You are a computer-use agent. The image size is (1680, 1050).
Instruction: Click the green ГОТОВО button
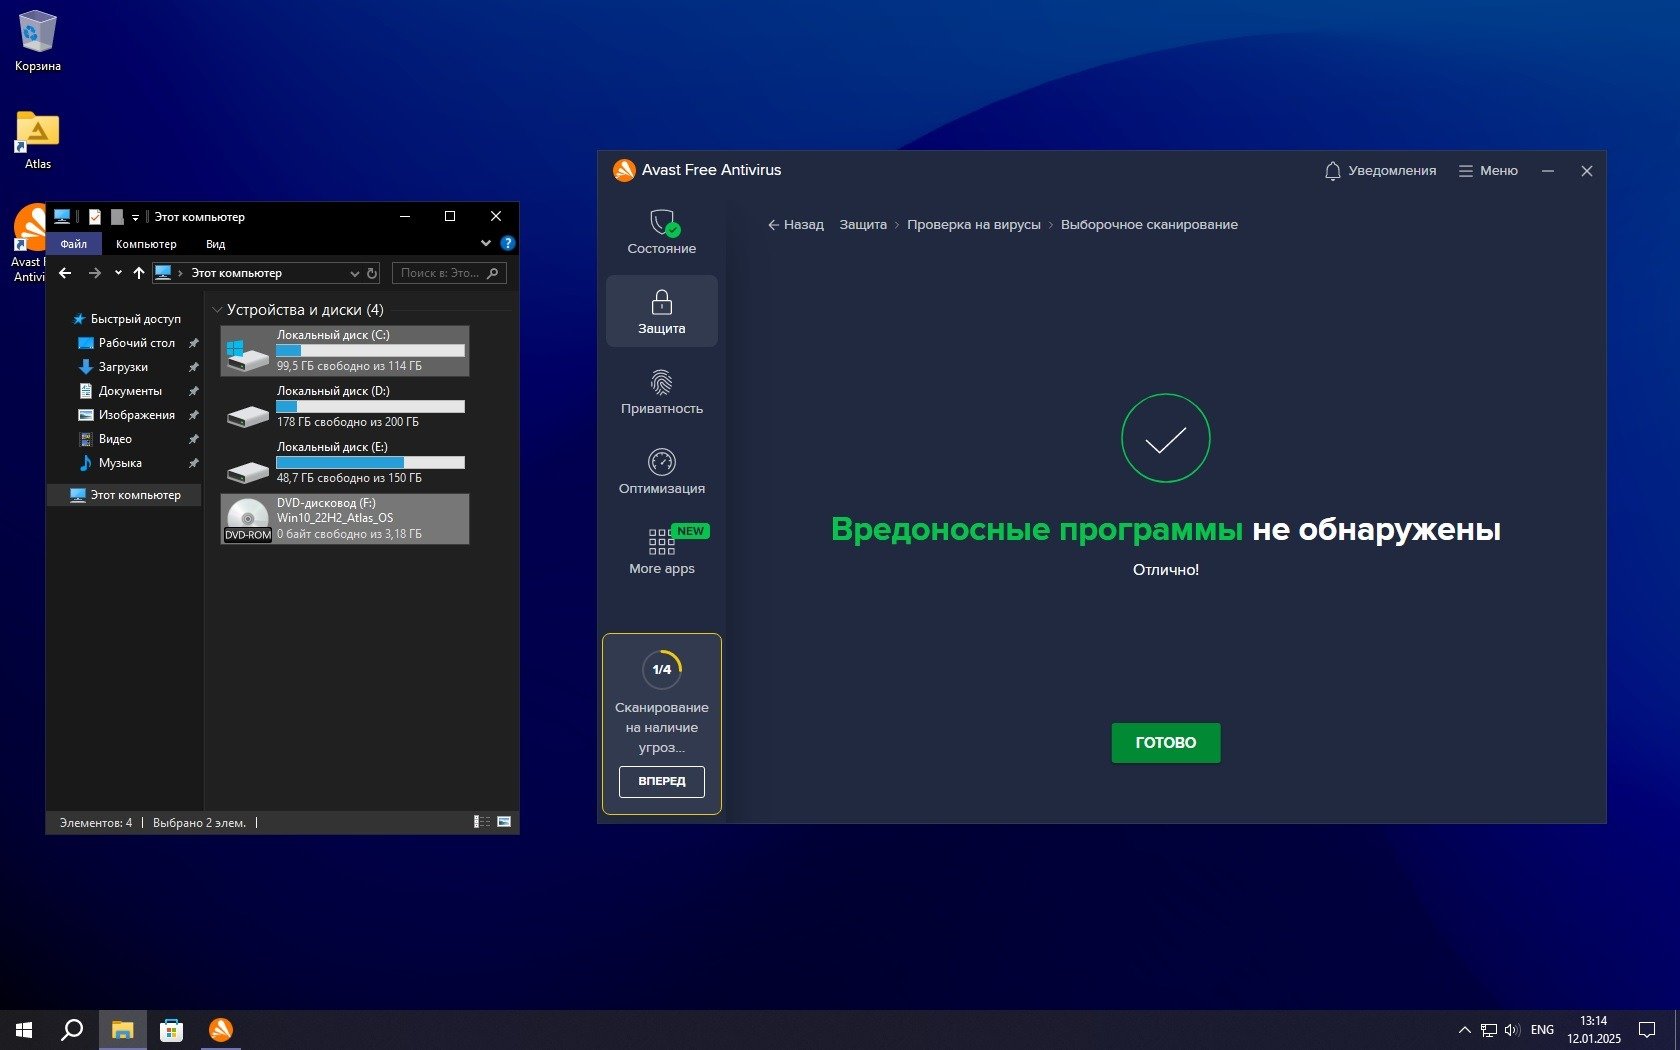1165,742
